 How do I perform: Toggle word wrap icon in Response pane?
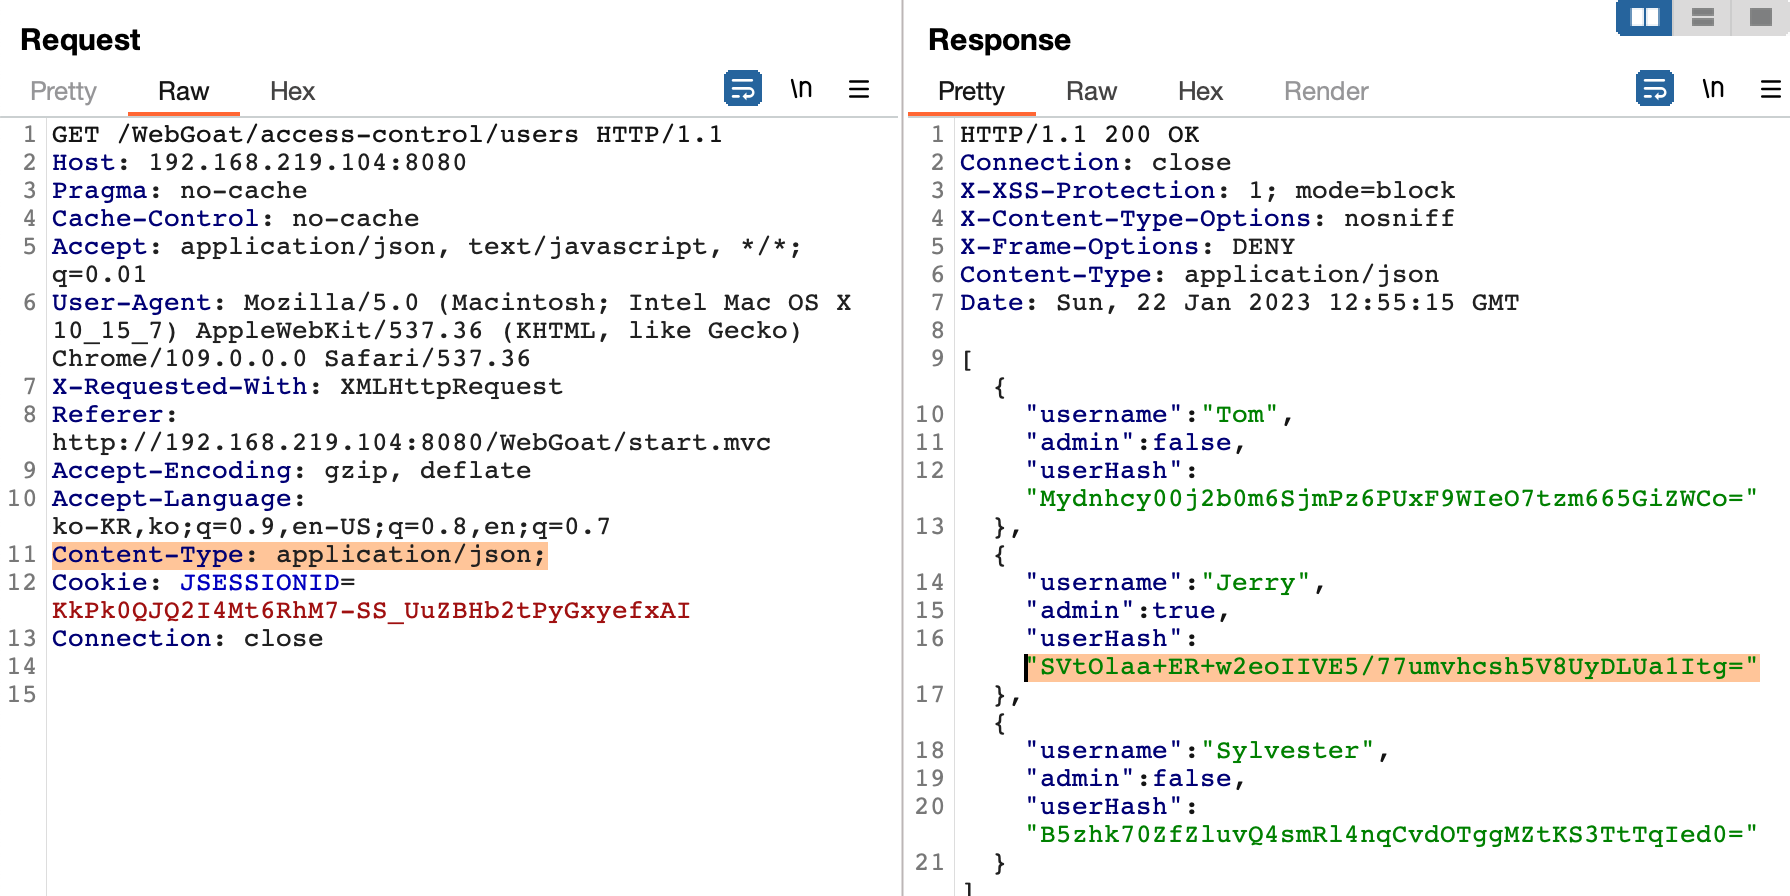click(x=1654, y=88)
